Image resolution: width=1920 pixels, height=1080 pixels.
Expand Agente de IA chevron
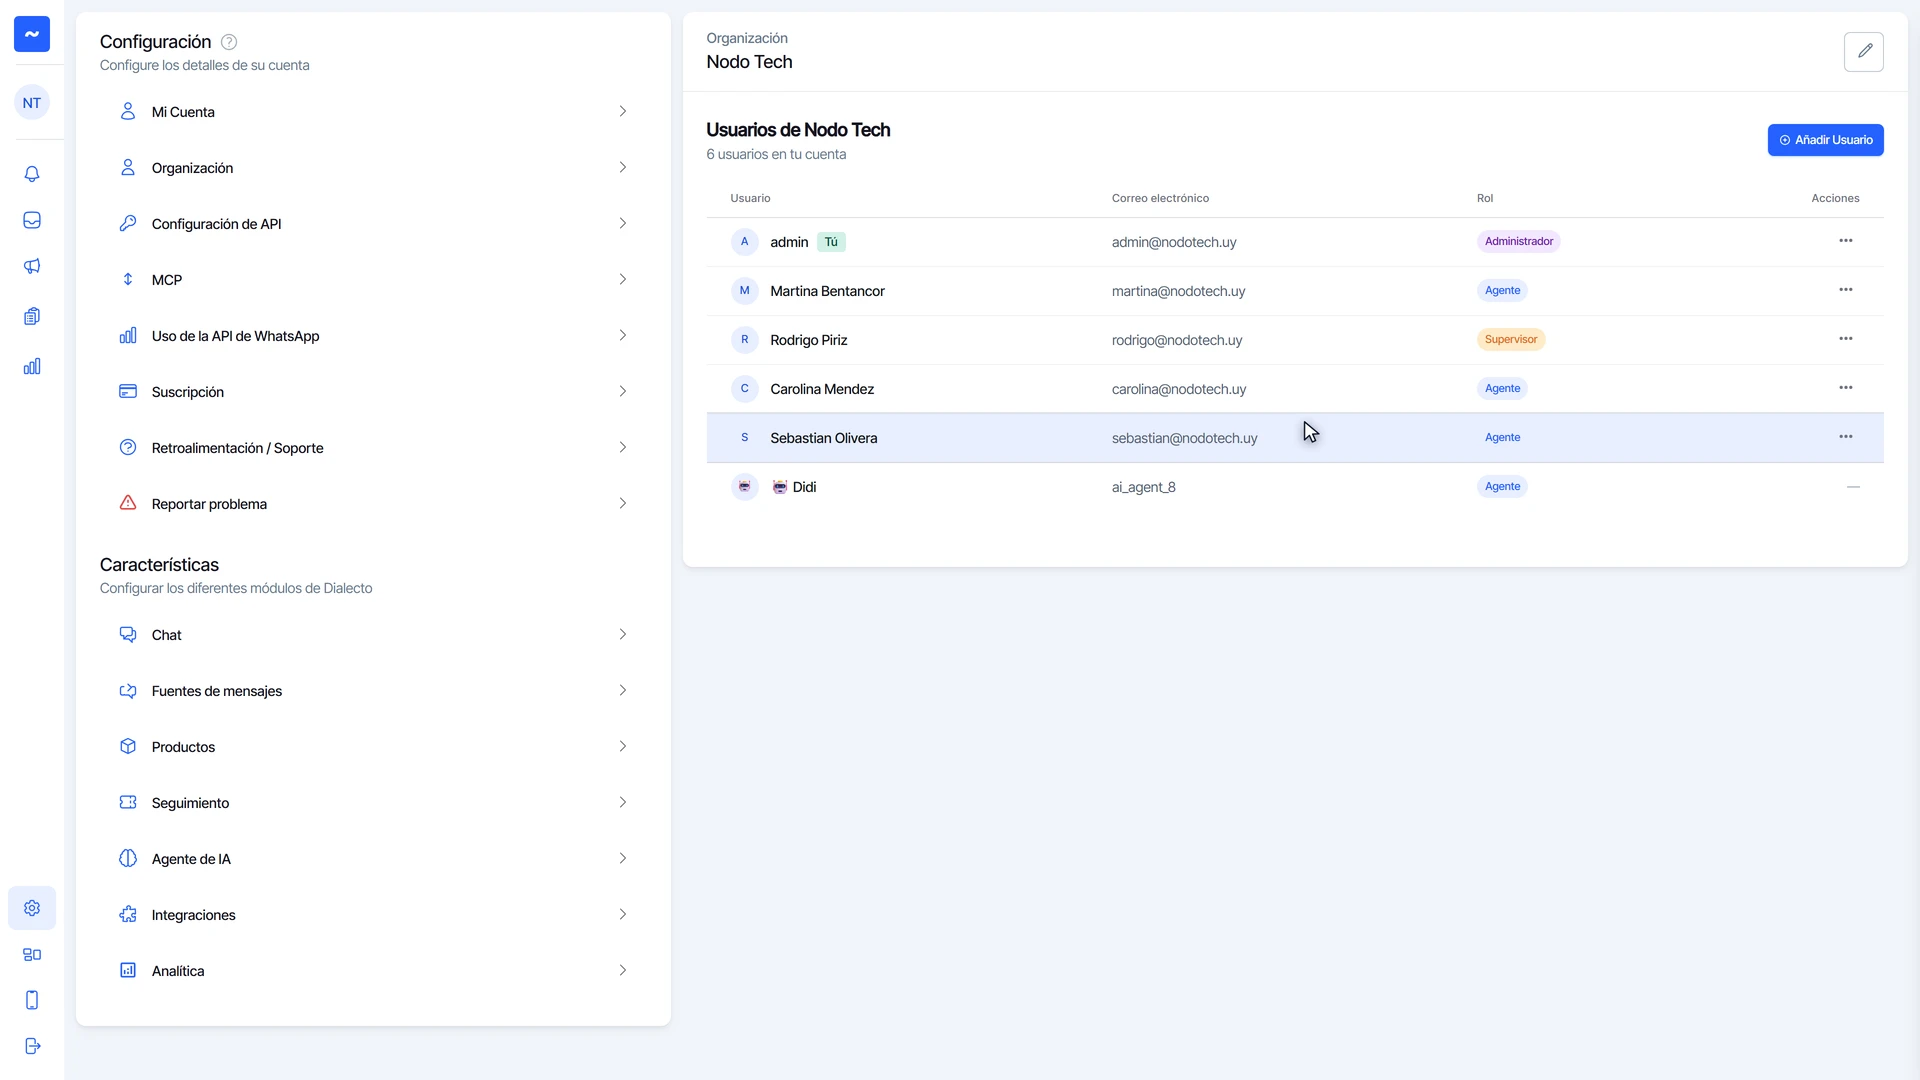[622, 858]
